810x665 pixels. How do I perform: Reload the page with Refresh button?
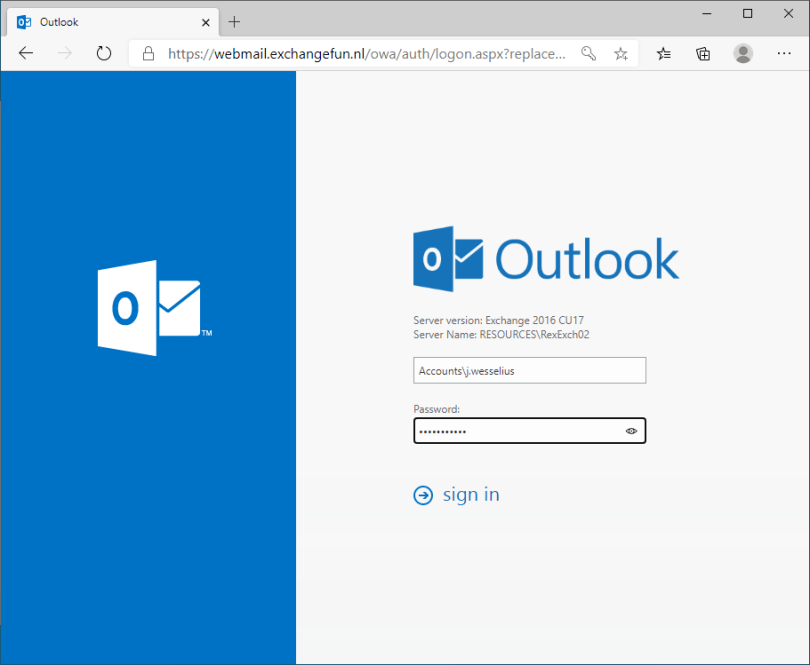(x=104, y=54)
